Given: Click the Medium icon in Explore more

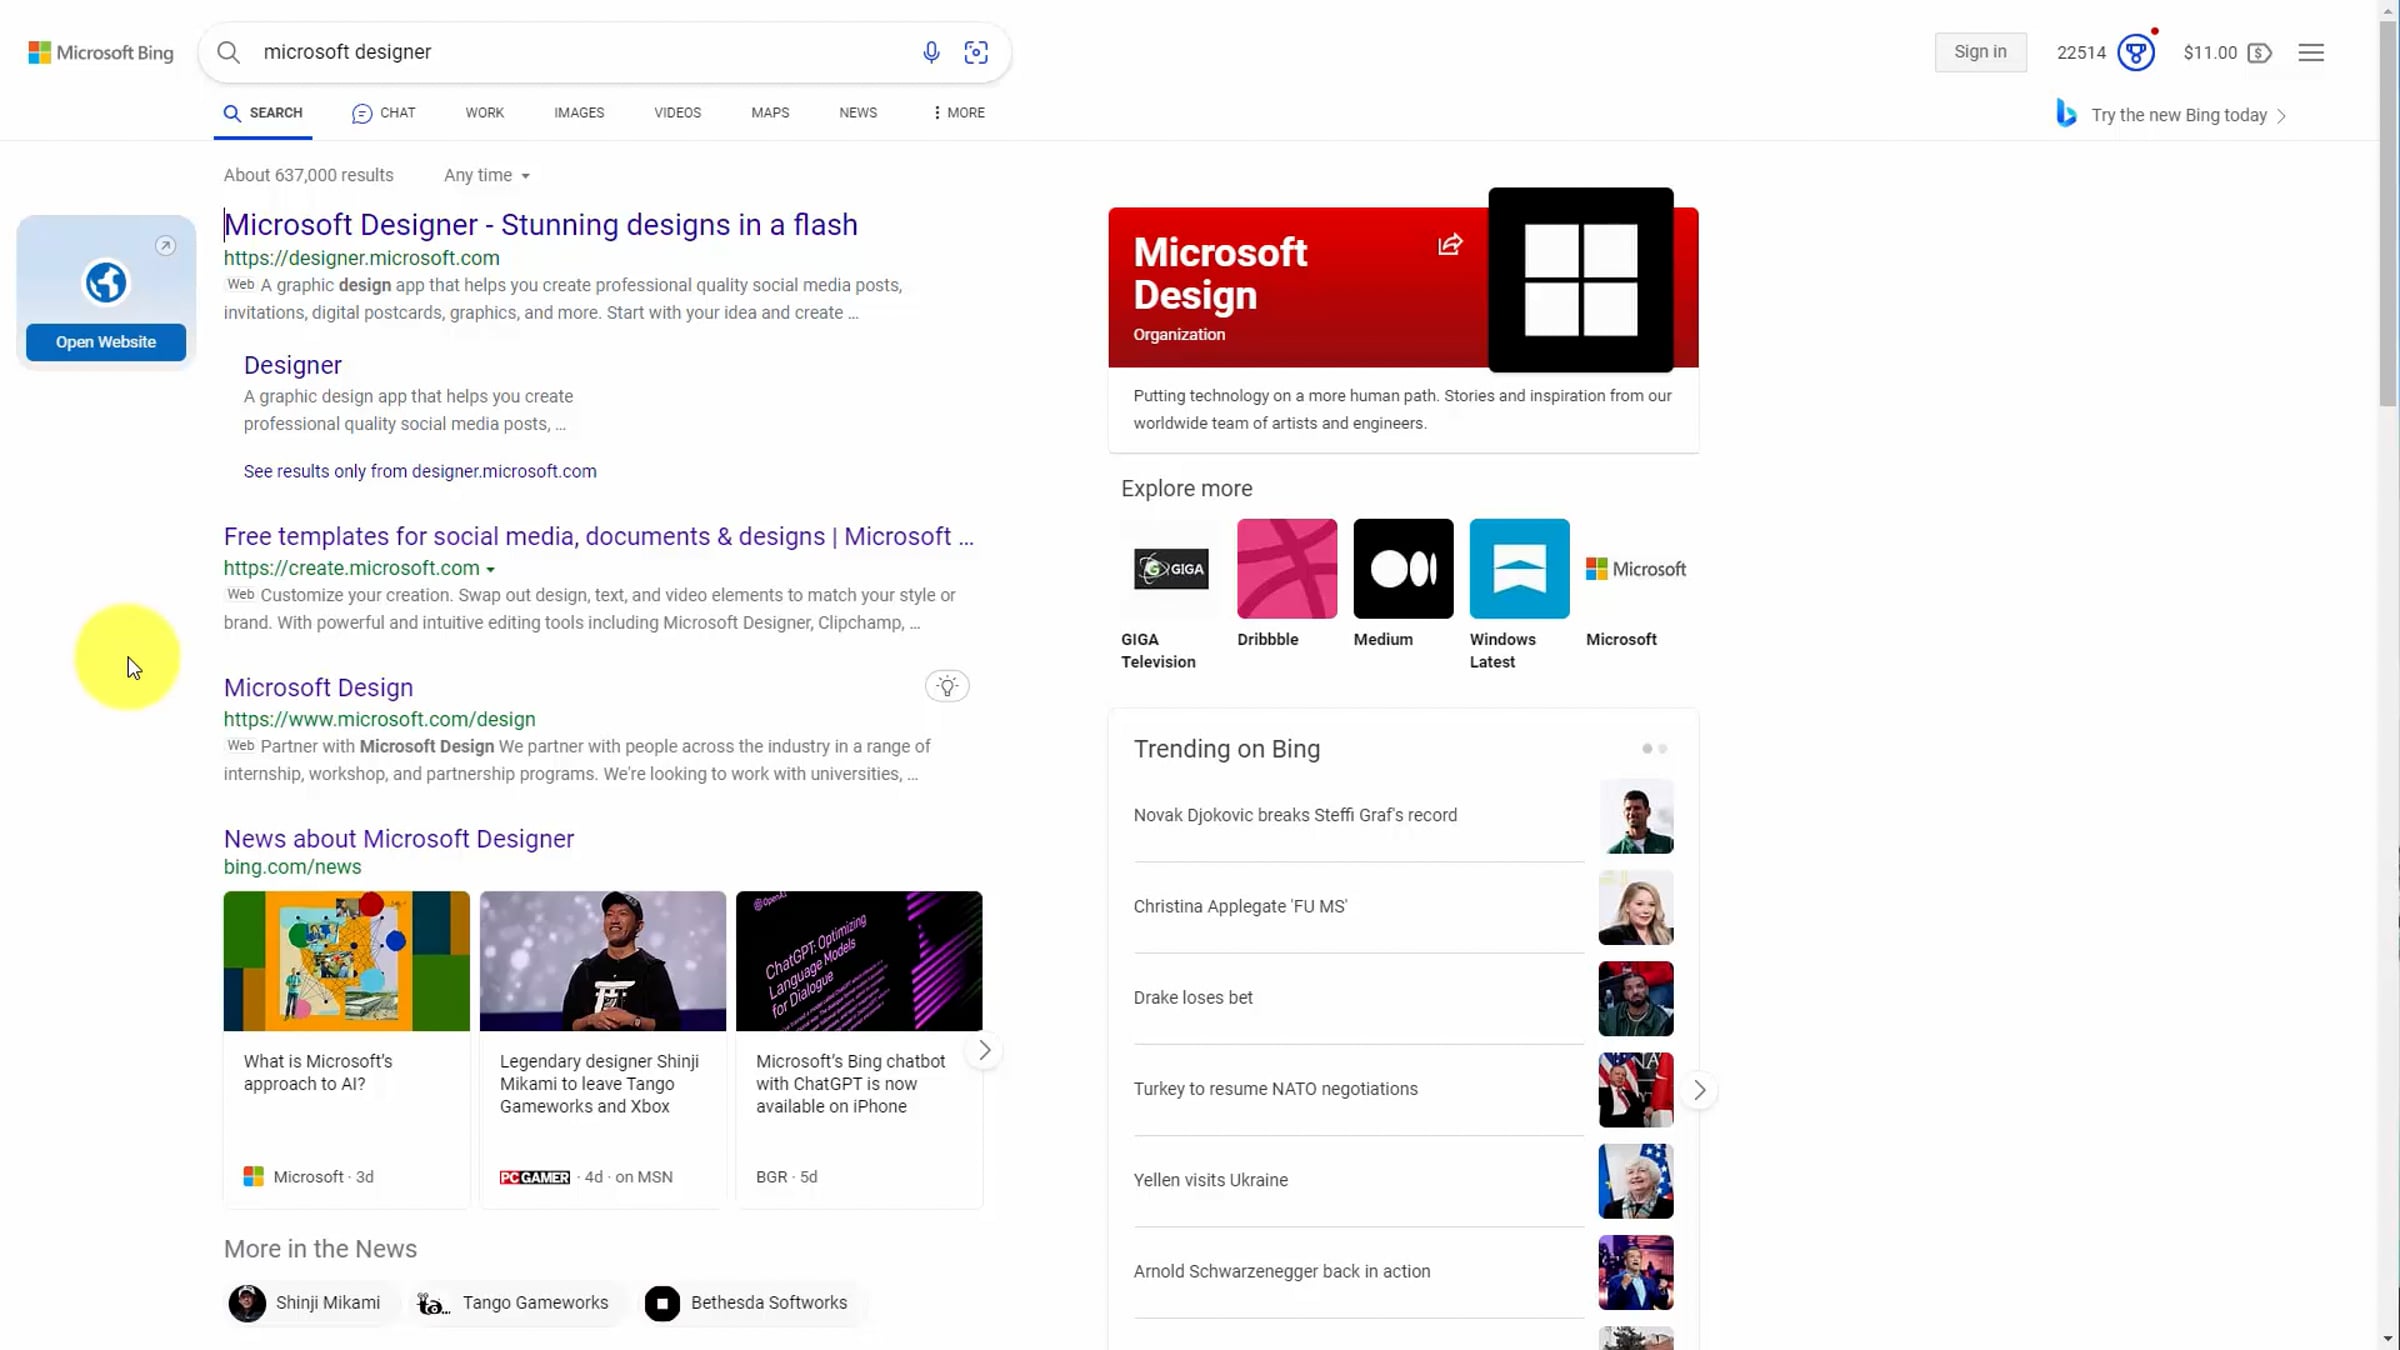Looking at the screenshot, I should tap(1403, 568).
